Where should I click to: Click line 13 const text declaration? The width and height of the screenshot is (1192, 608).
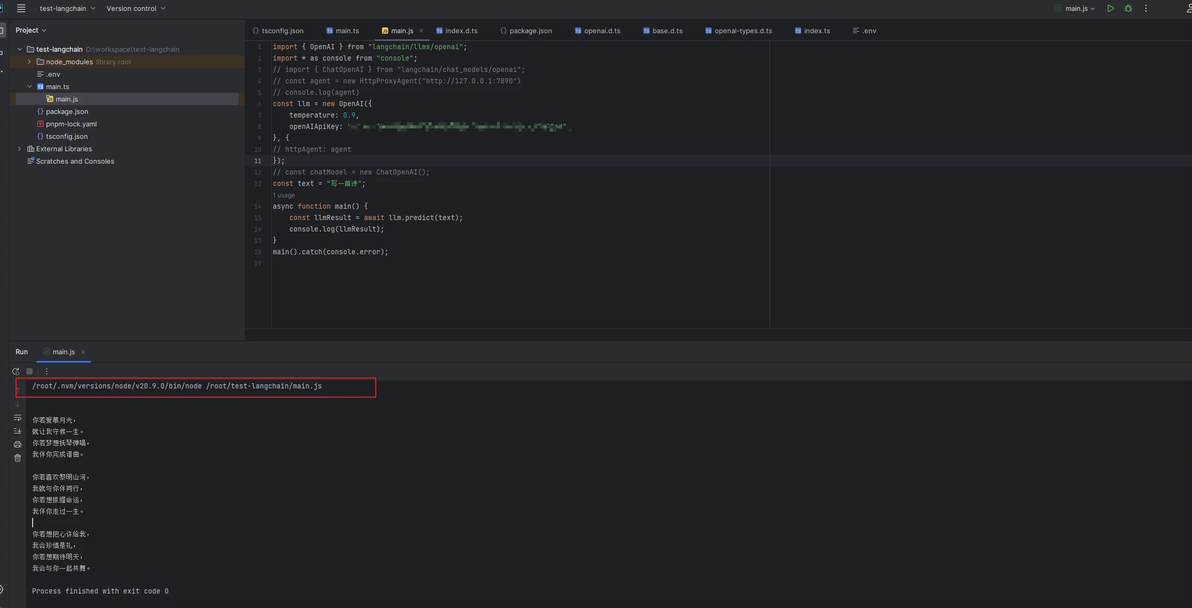click(319, 183)
